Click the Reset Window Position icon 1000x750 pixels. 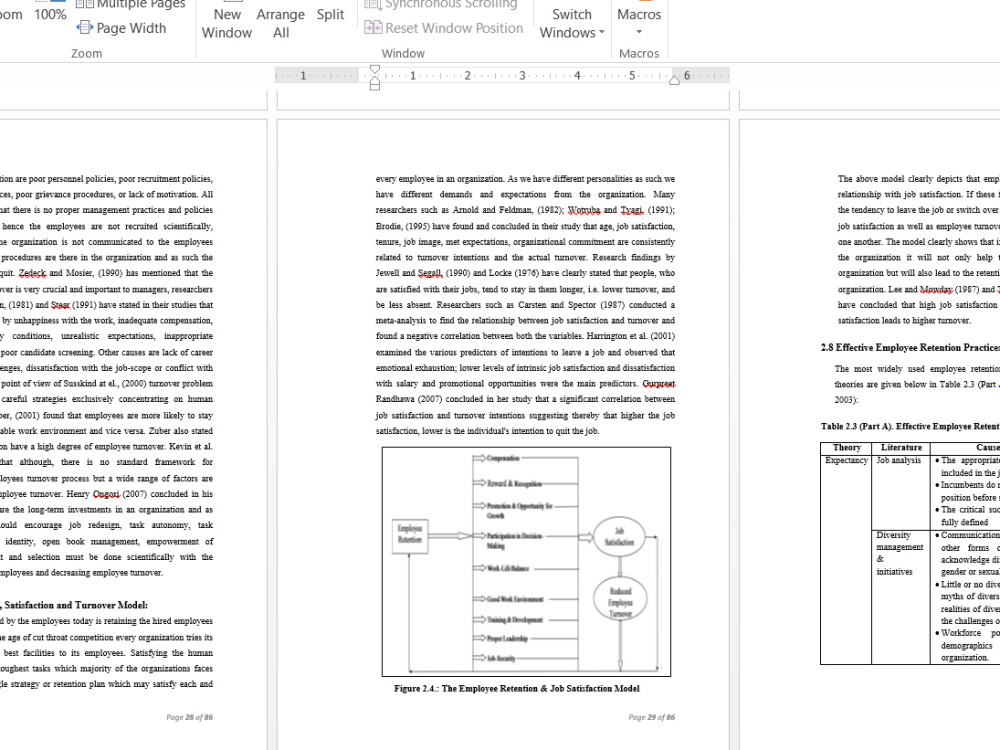pyautogui.click(x=372, y=27)
